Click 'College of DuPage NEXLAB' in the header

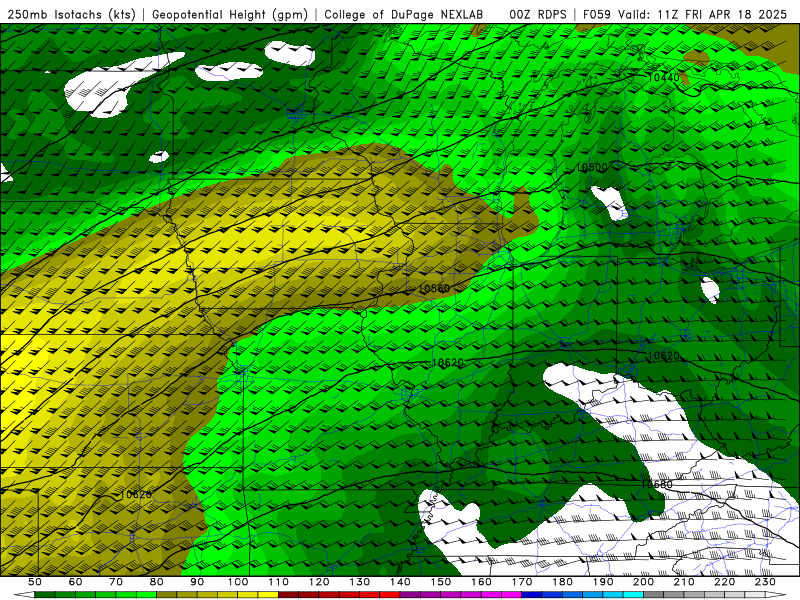click(404, 15)
